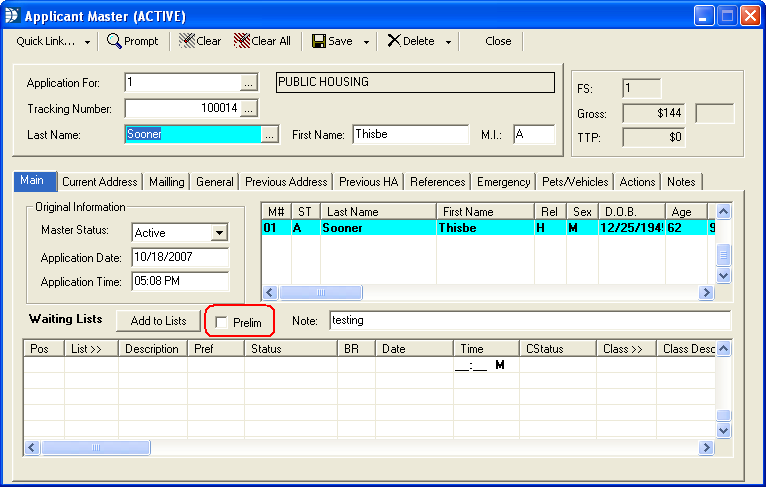766x487 pixels.
Task: Open the Last Name lookup ellipsis button
Action: [270, 135]
